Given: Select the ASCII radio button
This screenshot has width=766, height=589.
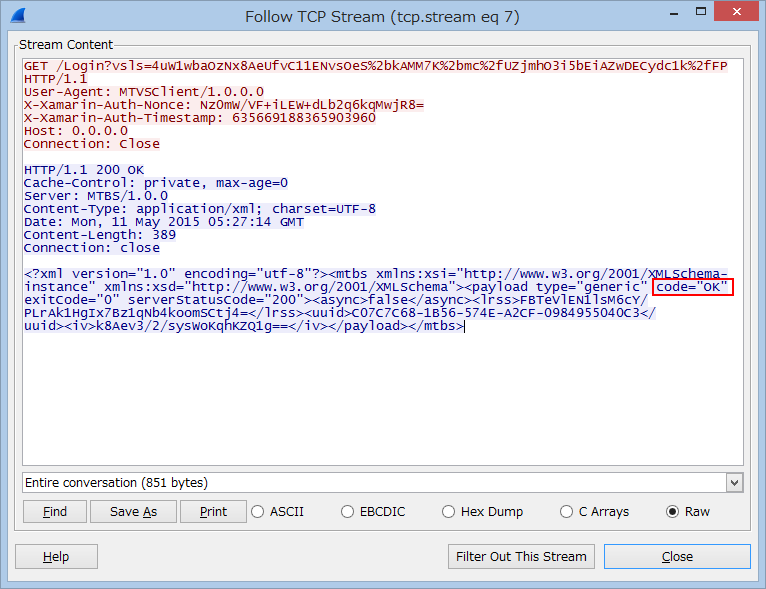Looking at the screenshot, I should [x=257, y=511].
